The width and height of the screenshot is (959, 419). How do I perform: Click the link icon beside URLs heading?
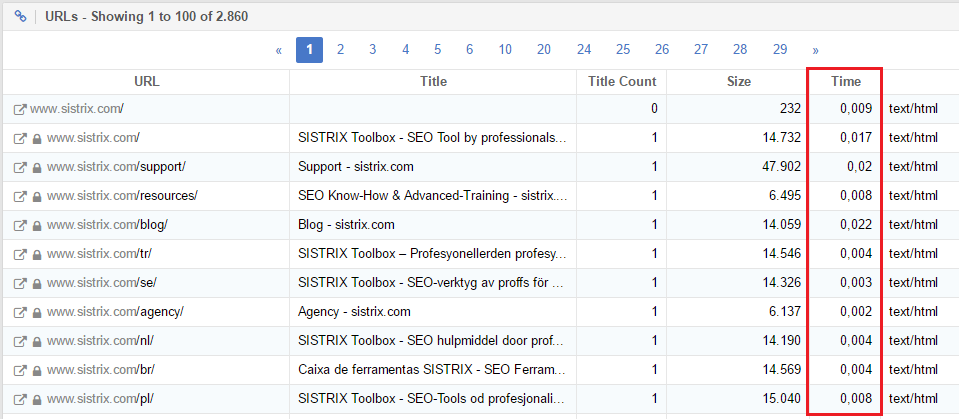tap(20, 17)
